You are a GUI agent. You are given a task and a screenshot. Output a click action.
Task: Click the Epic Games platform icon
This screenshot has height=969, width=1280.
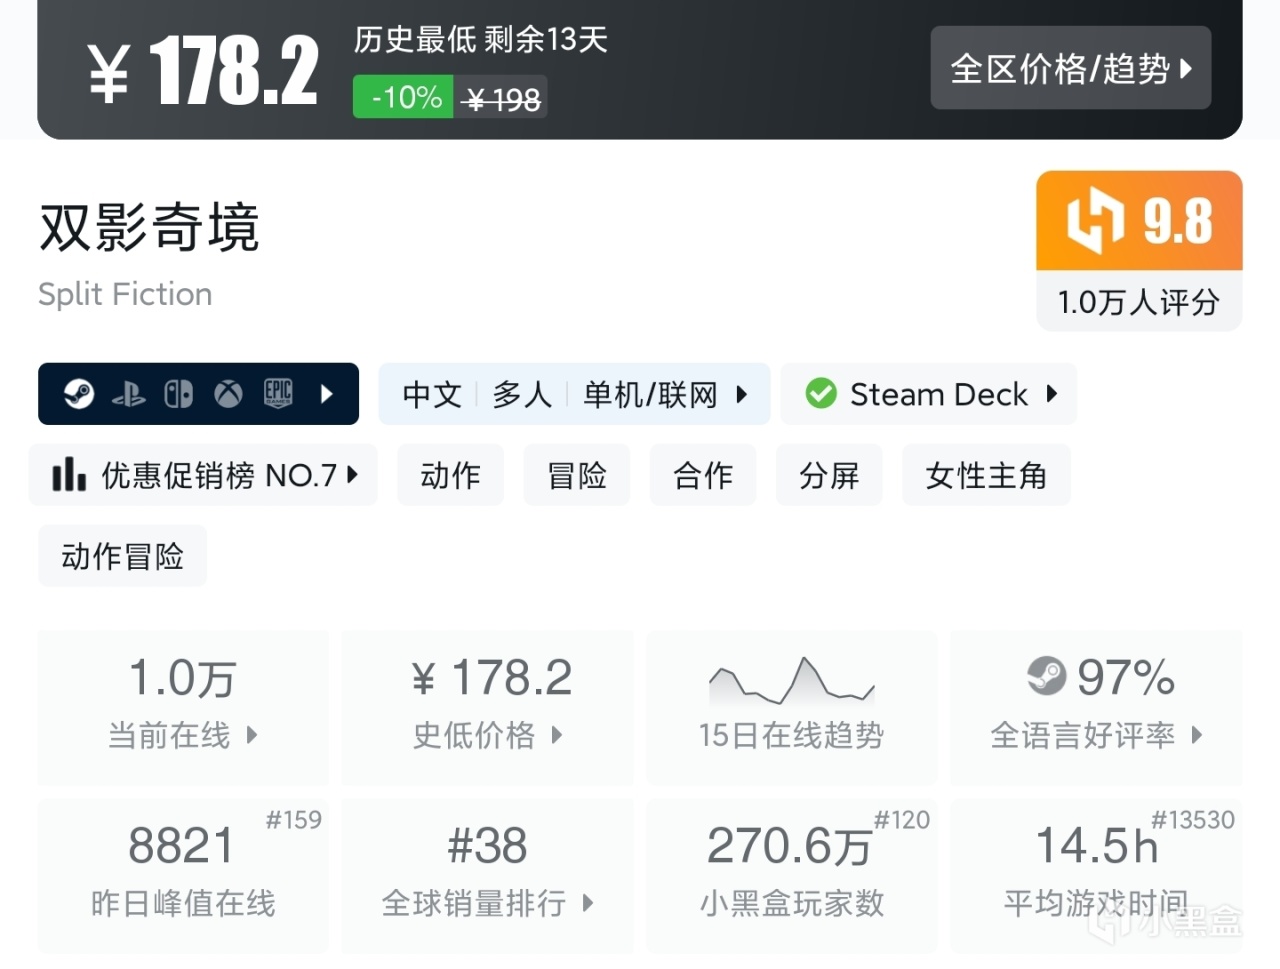[x=278, y=394]
